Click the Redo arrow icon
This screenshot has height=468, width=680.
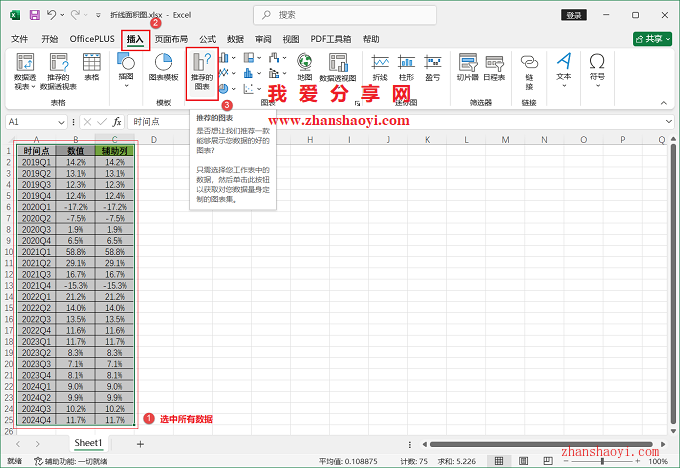[x=75, y=15]
